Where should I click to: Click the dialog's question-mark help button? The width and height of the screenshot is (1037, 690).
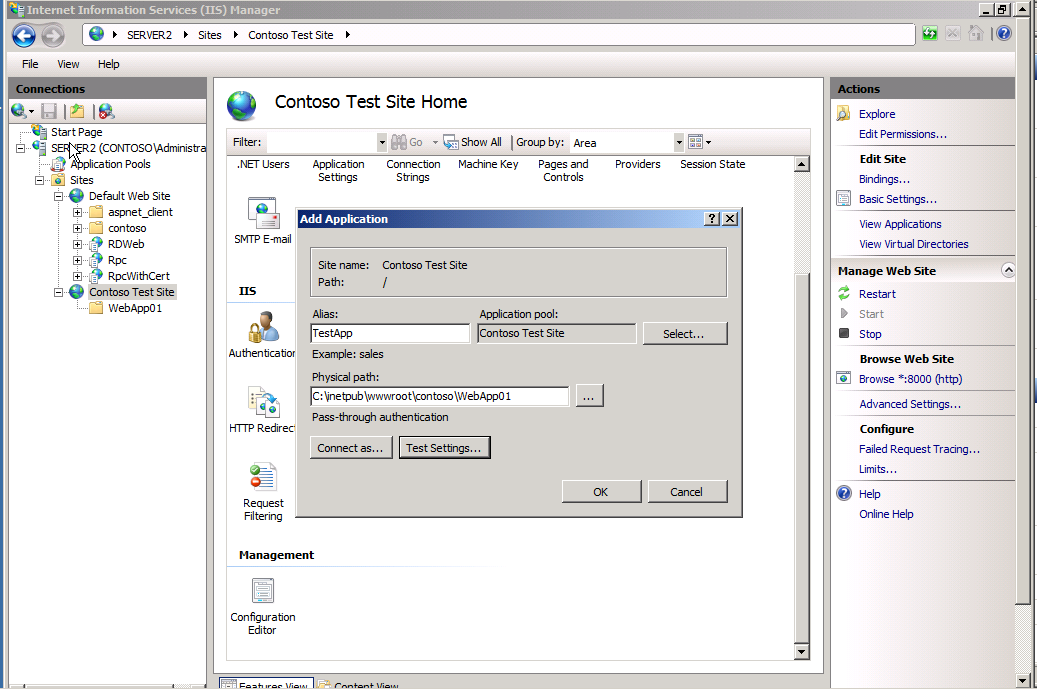pyautogui.click(x=712, y=219)
